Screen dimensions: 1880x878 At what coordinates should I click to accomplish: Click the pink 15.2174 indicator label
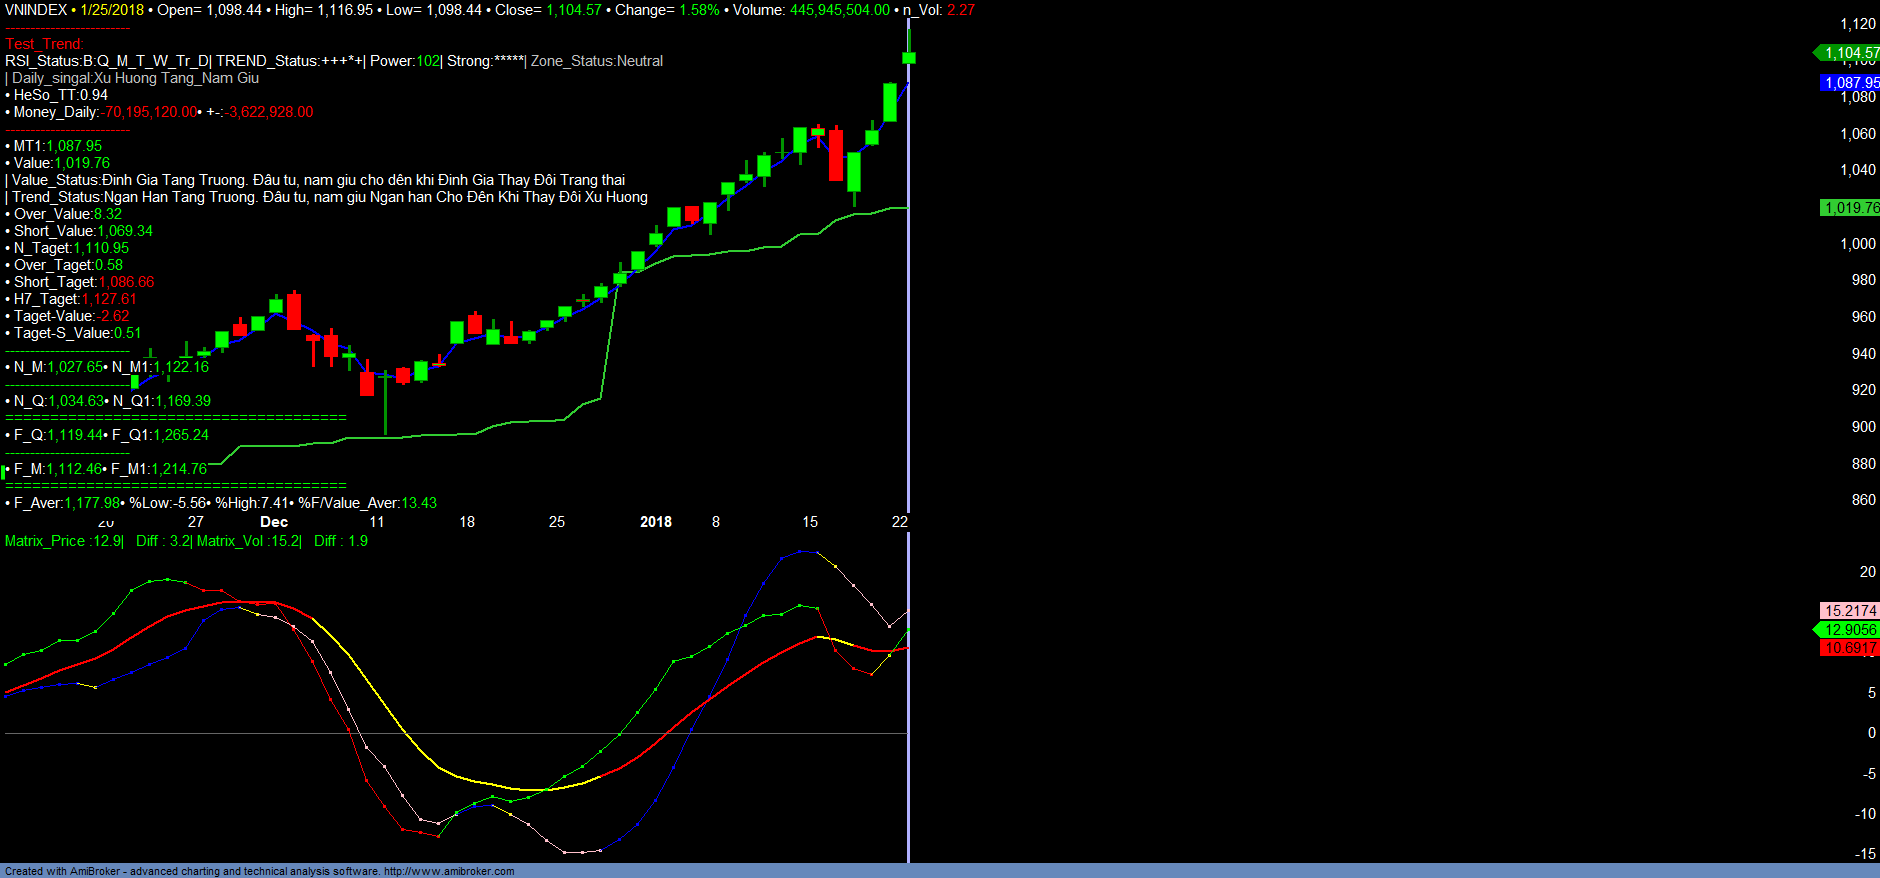(x=1850, y=611)
